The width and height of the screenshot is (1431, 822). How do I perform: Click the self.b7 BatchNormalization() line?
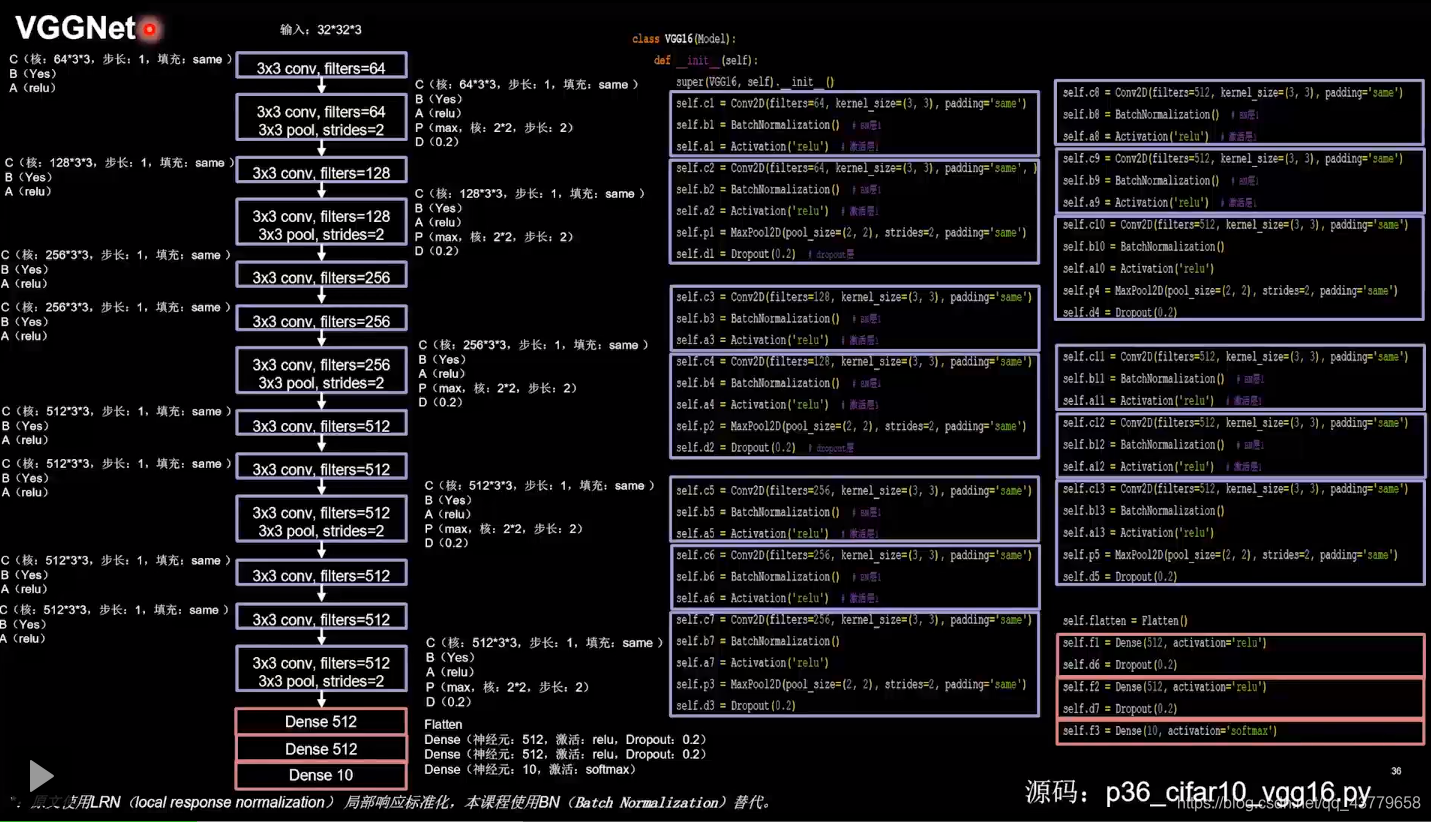(x=759, y=641)
